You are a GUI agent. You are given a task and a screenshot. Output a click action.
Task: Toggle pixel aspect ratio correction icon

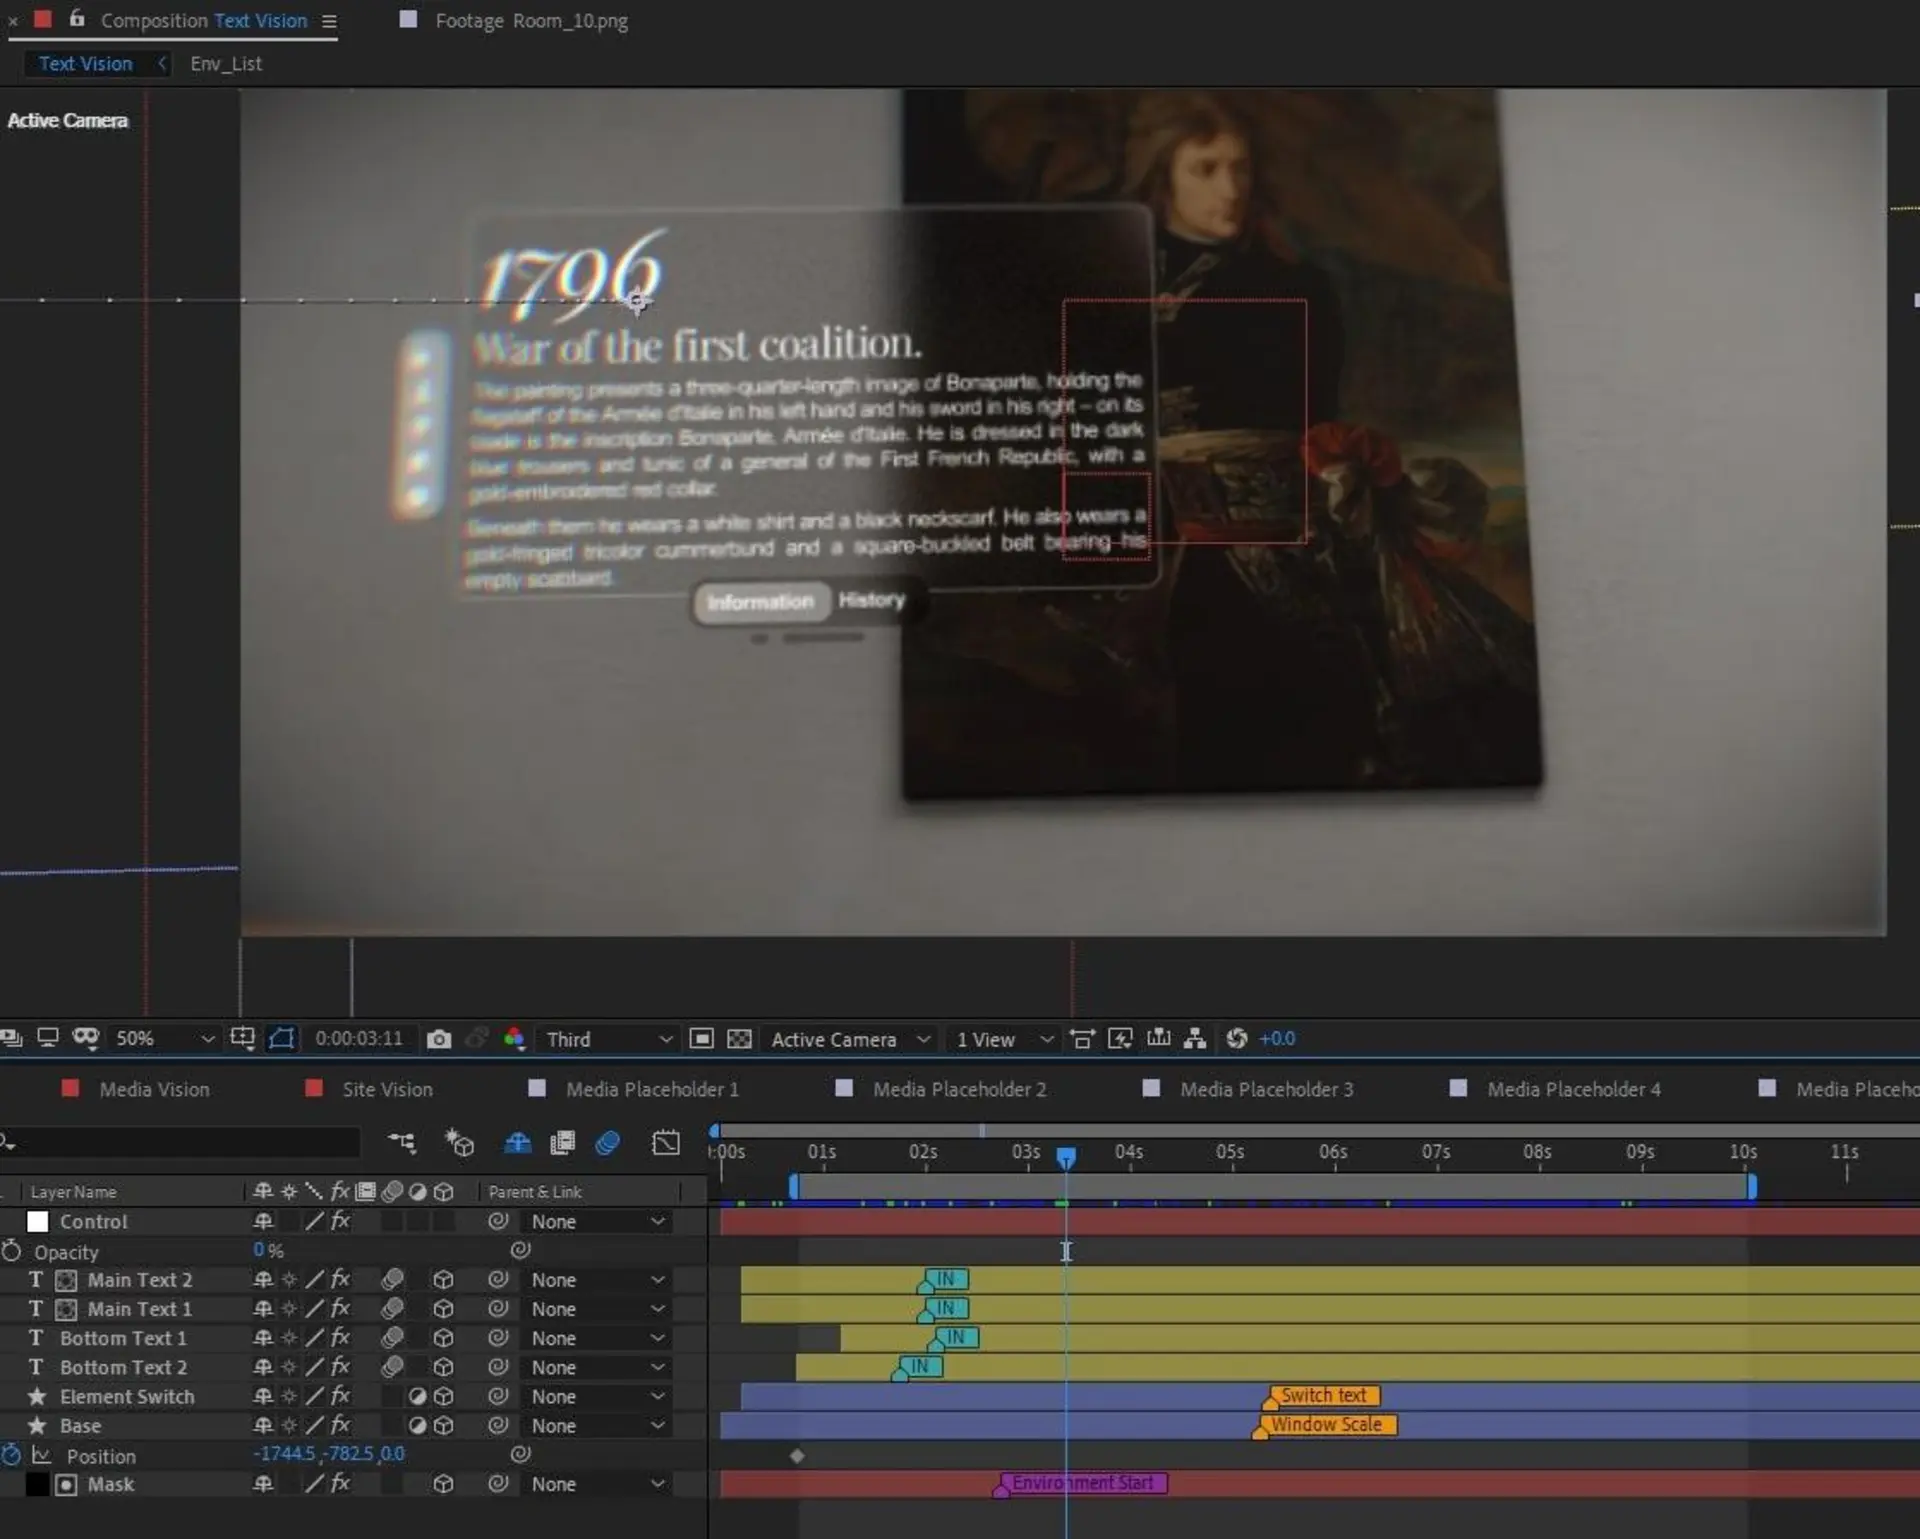1082,1039
